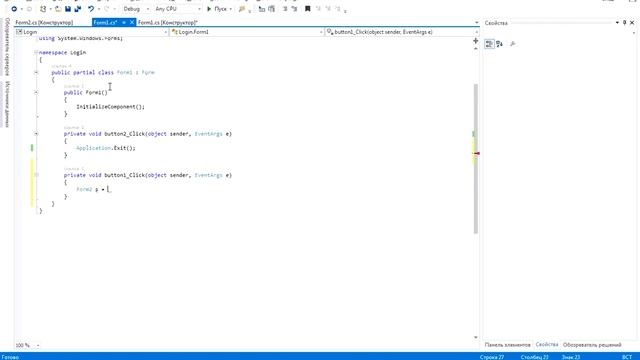The height and width of the screenshot is (360, 640).
Task: Start debugging with the green Пуск button
Action: tap(217, 9)
